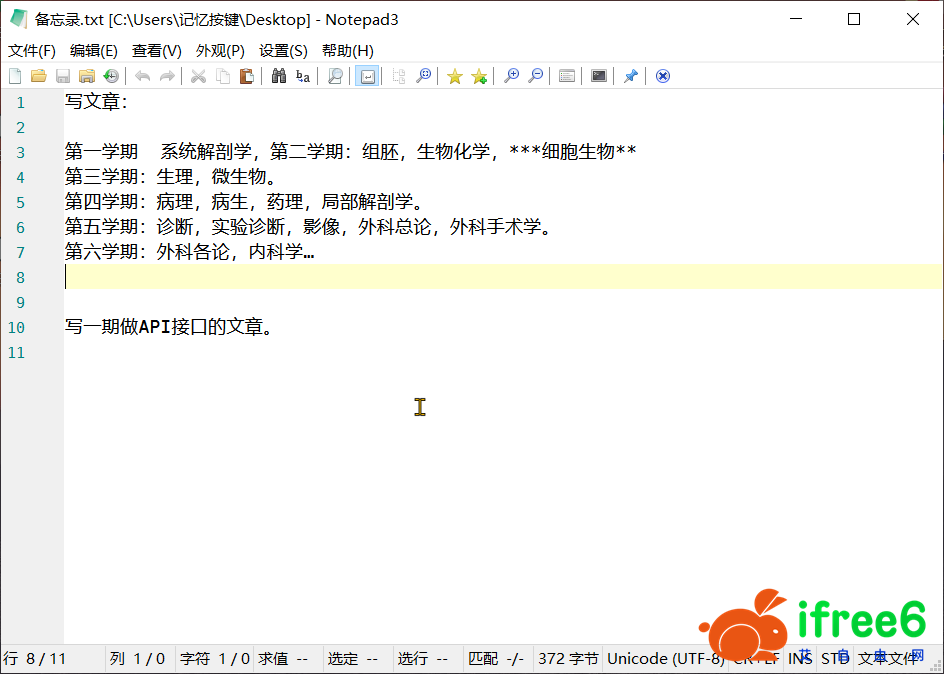Click the 行 8 / 11 status field

coord(35,658)
